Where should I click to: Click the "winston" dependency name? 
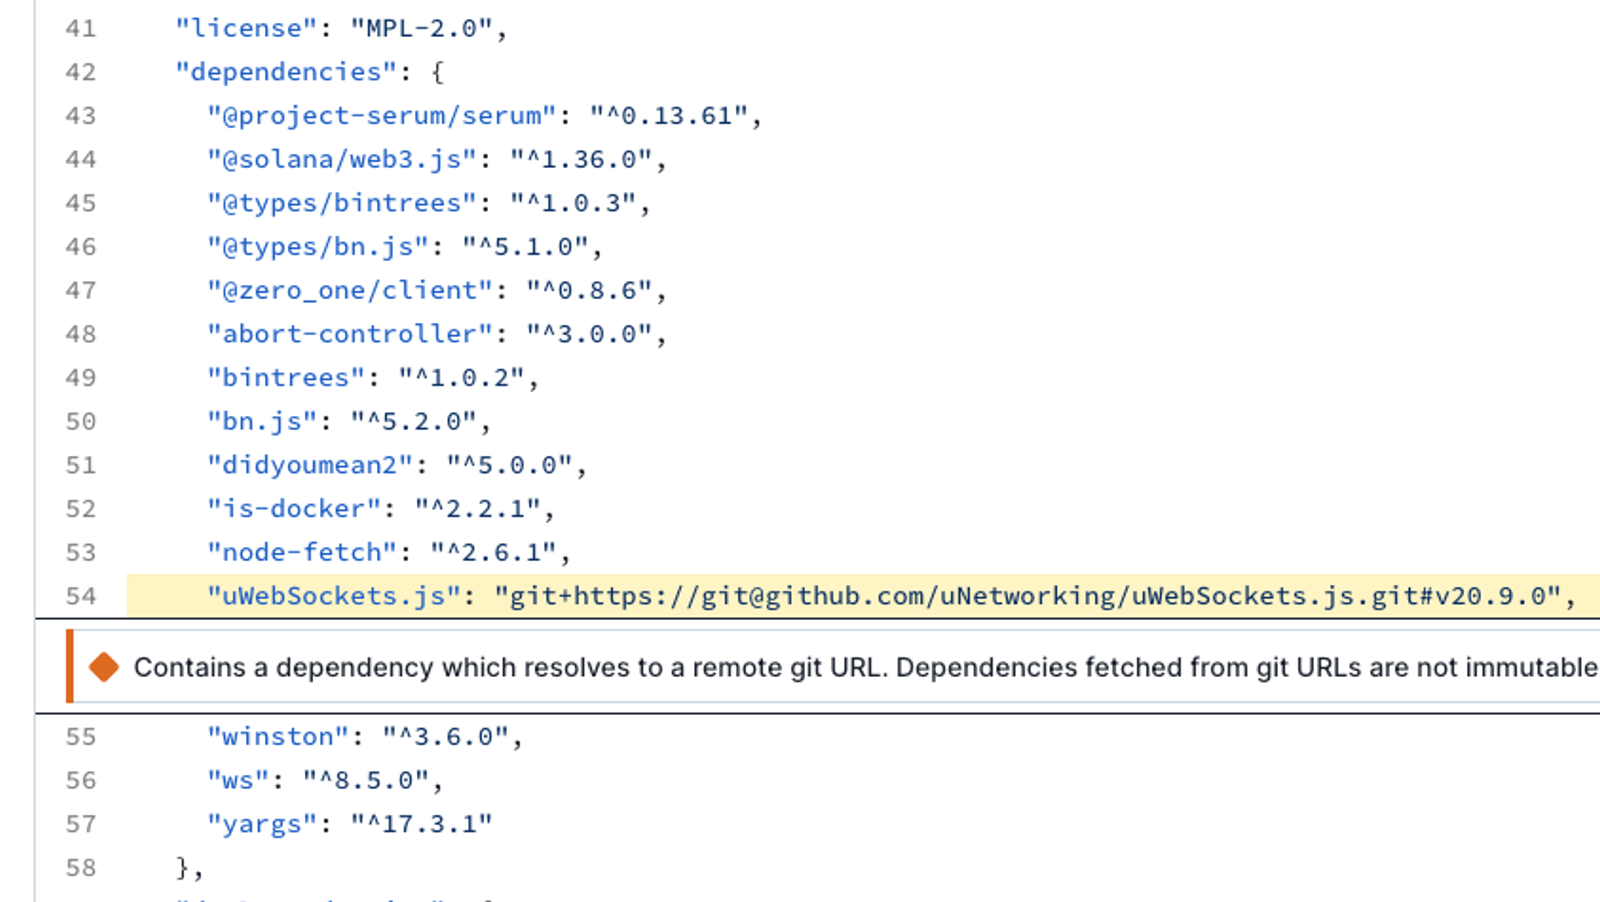278,737
